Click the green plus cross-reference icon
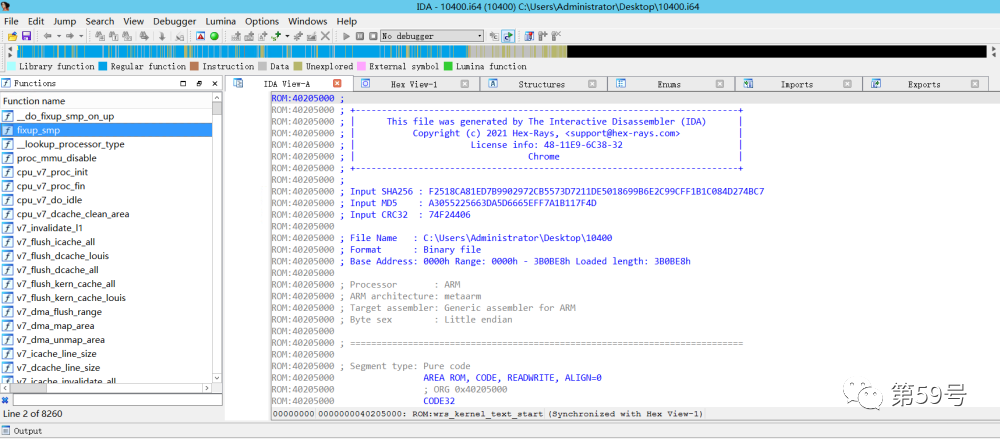This screenshot has height=439, width=1000. 276,36
